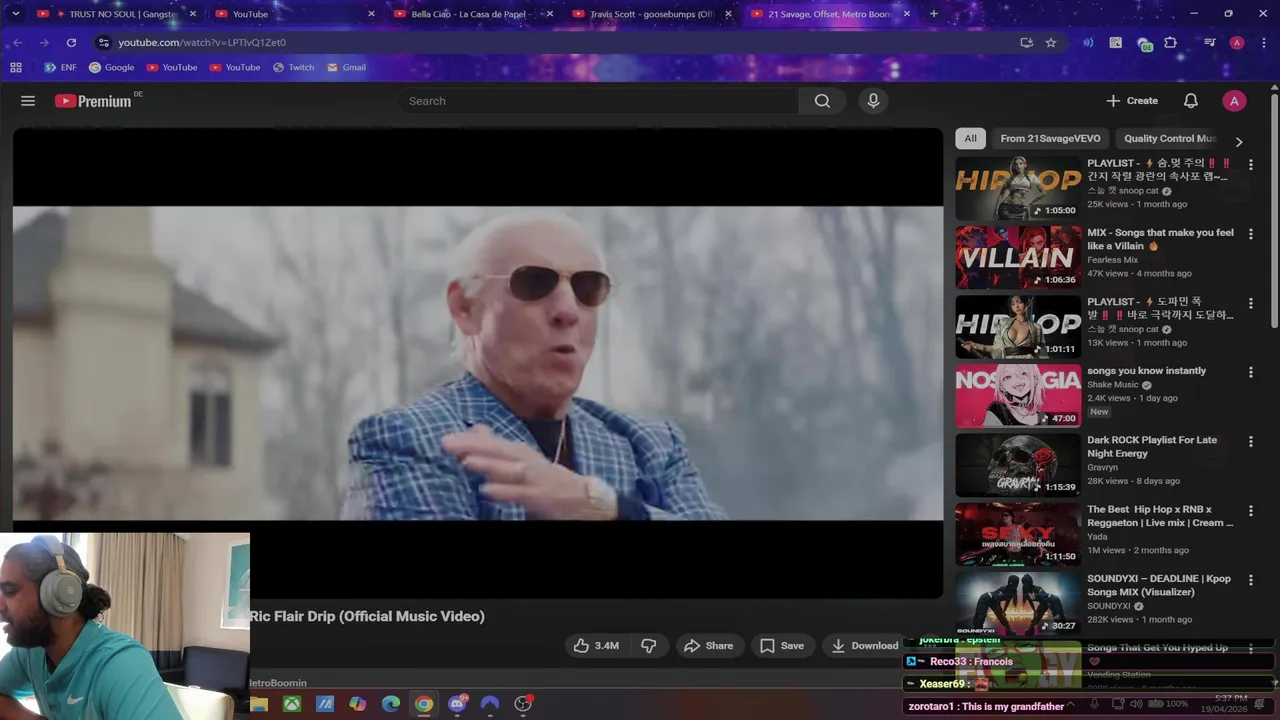The height and width of the screenshot is (720, 1280).
Task: Share the video
Action: click(708, 646)
